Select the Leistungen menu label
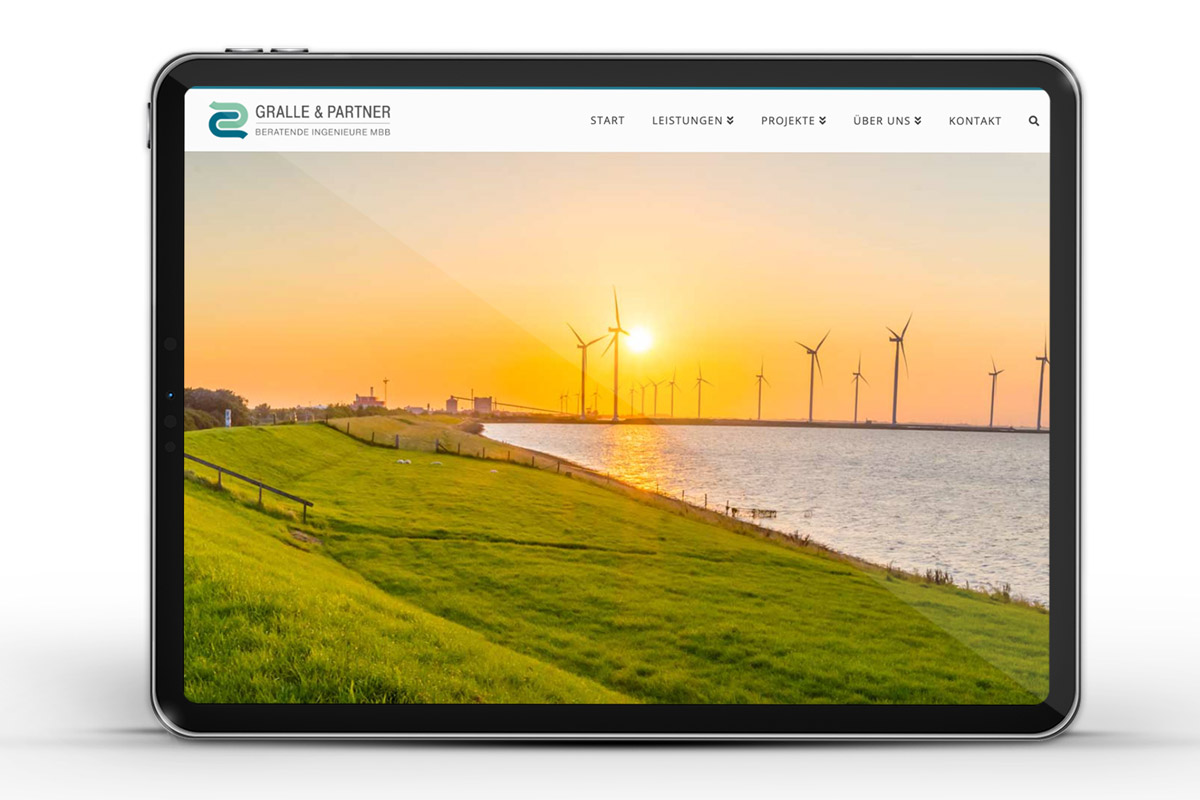1200x800 pixels. 687,121
